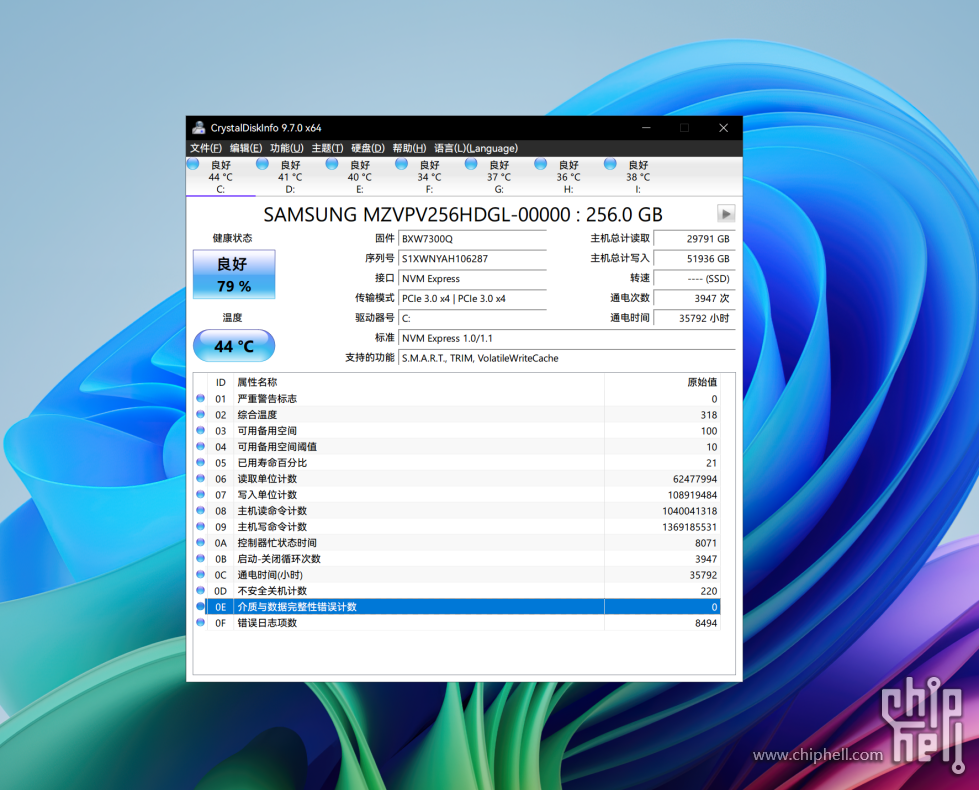The width and height of the screenshot is (979, 790).
Task: Select the 可用备用空间阈值 attribute row
Action: coord(463,447)
